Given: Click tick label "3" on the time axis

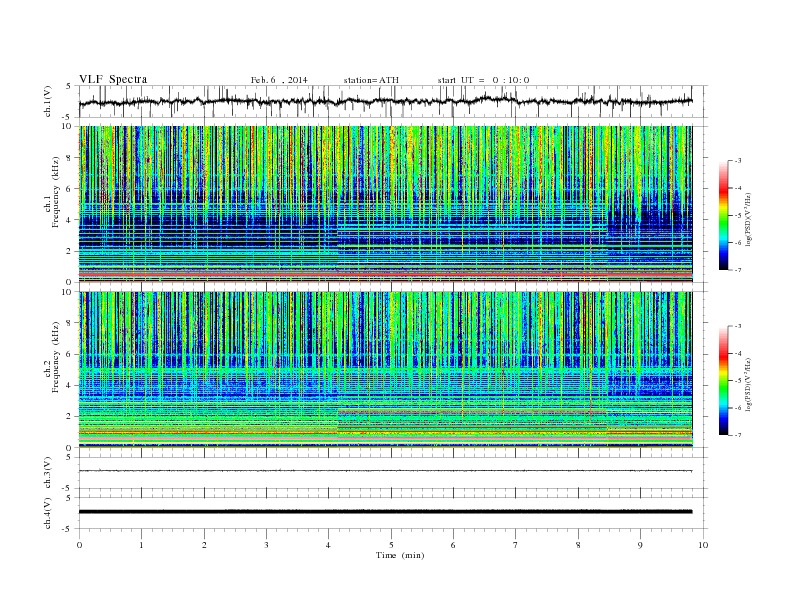Looking at the screenshot, I should (x=266, y=545).
